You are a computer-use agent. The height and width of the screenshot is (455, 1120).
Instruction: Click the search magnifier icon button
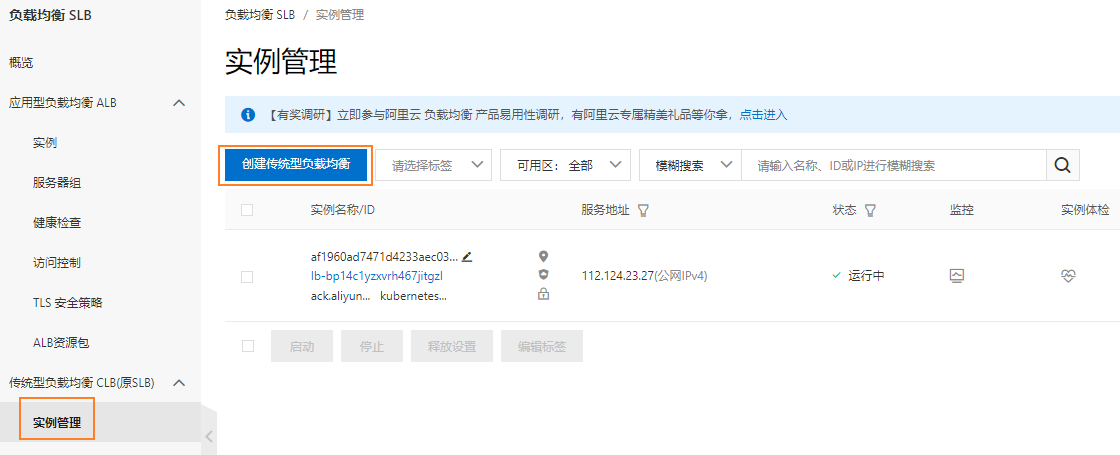click(x=1062, y=165)
